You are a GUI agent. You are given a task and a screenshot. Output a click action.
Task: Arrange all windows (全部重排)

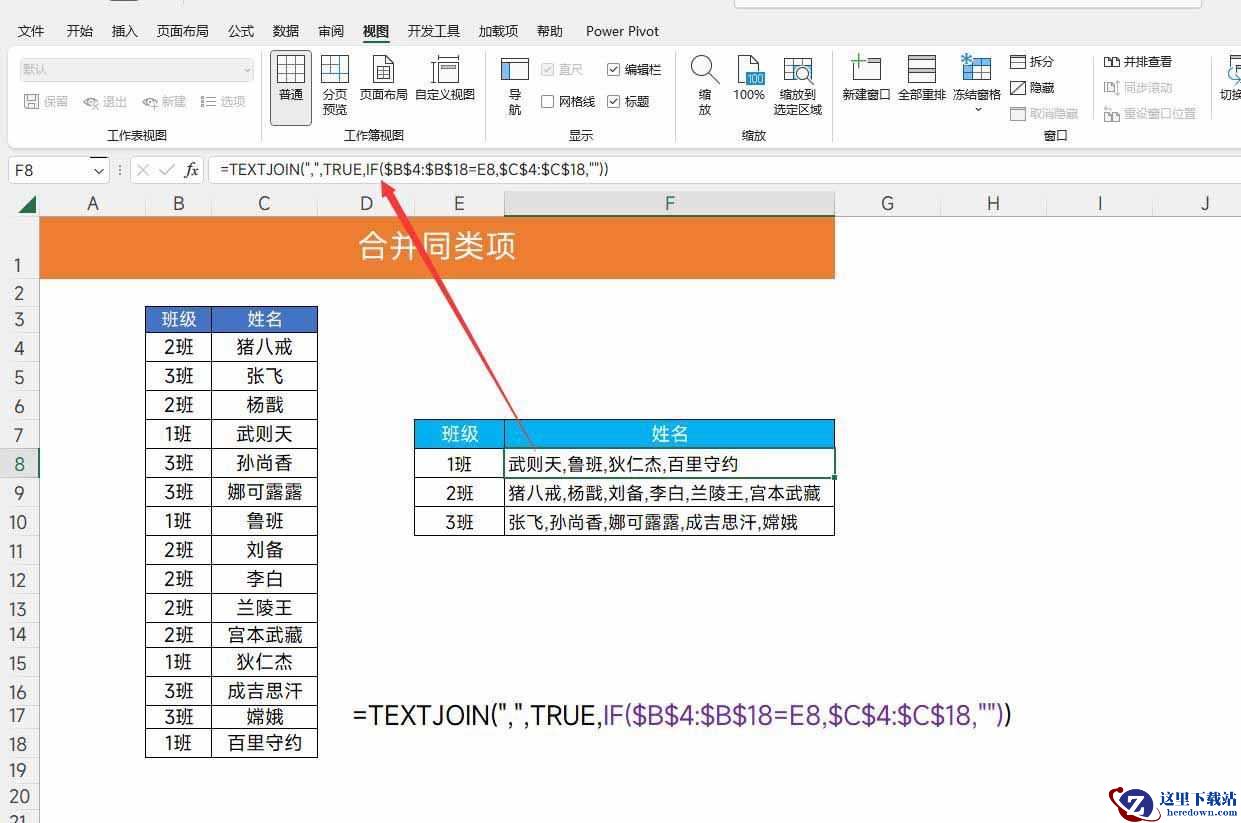click(x=921, y=80)
